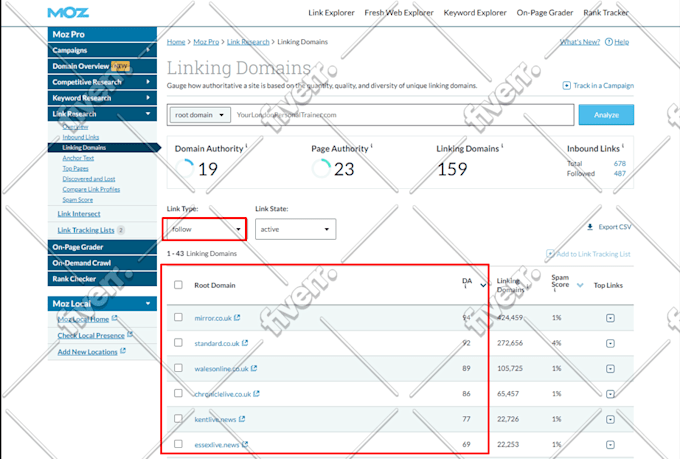The height and width of the screenshot is (459, 680).
Task: Check the kentlive.news row checkbox
Action: coord(178,418)
